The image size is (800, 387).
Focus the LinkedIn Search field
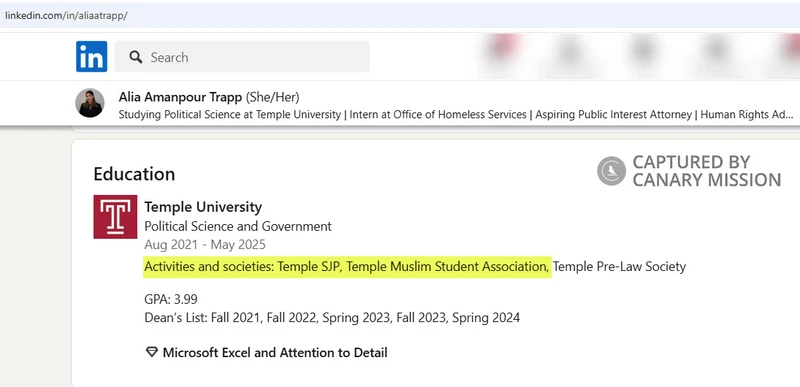pyautogui.click(x=242, y=57)
